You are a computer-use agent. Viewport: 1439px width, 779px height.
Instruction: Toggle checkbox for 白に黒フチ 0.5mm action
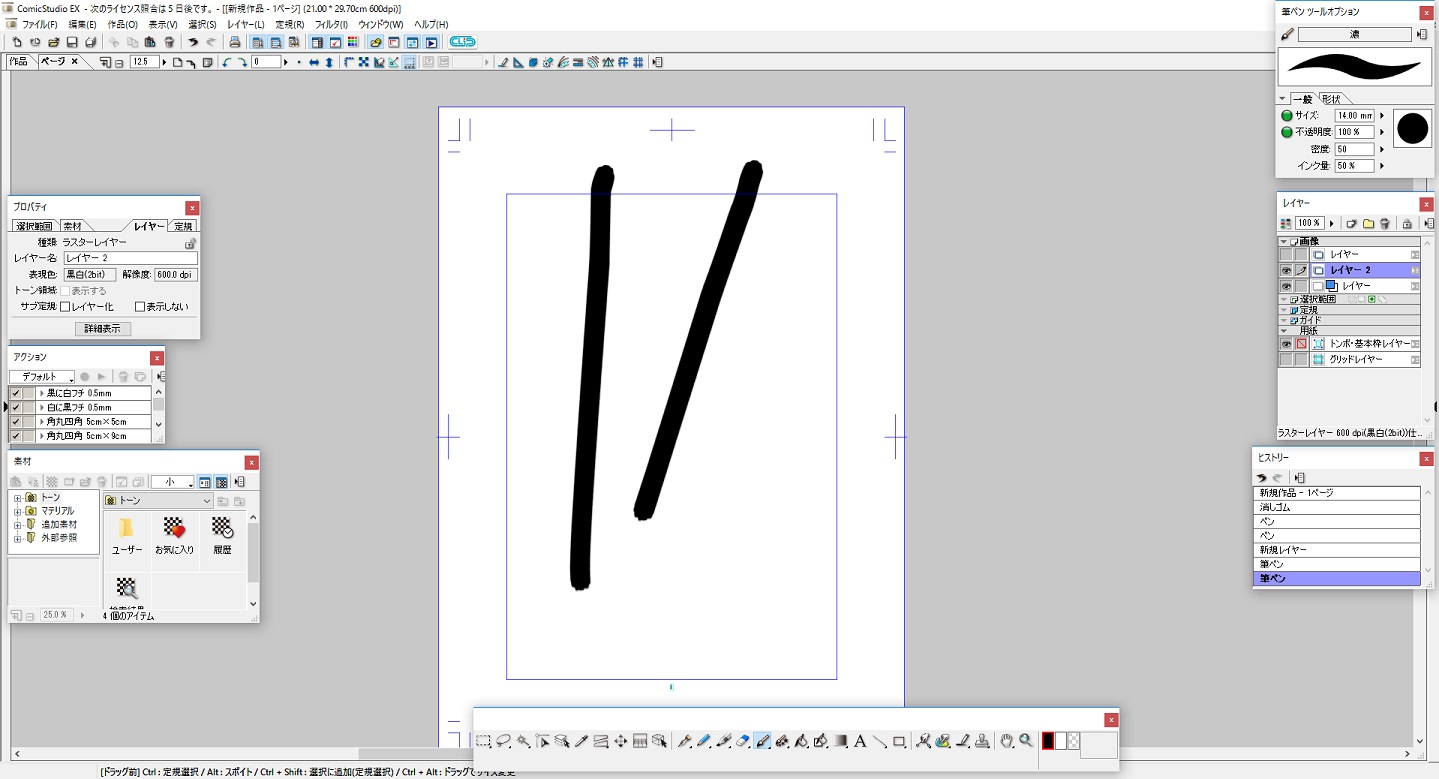tap(16, 408)
